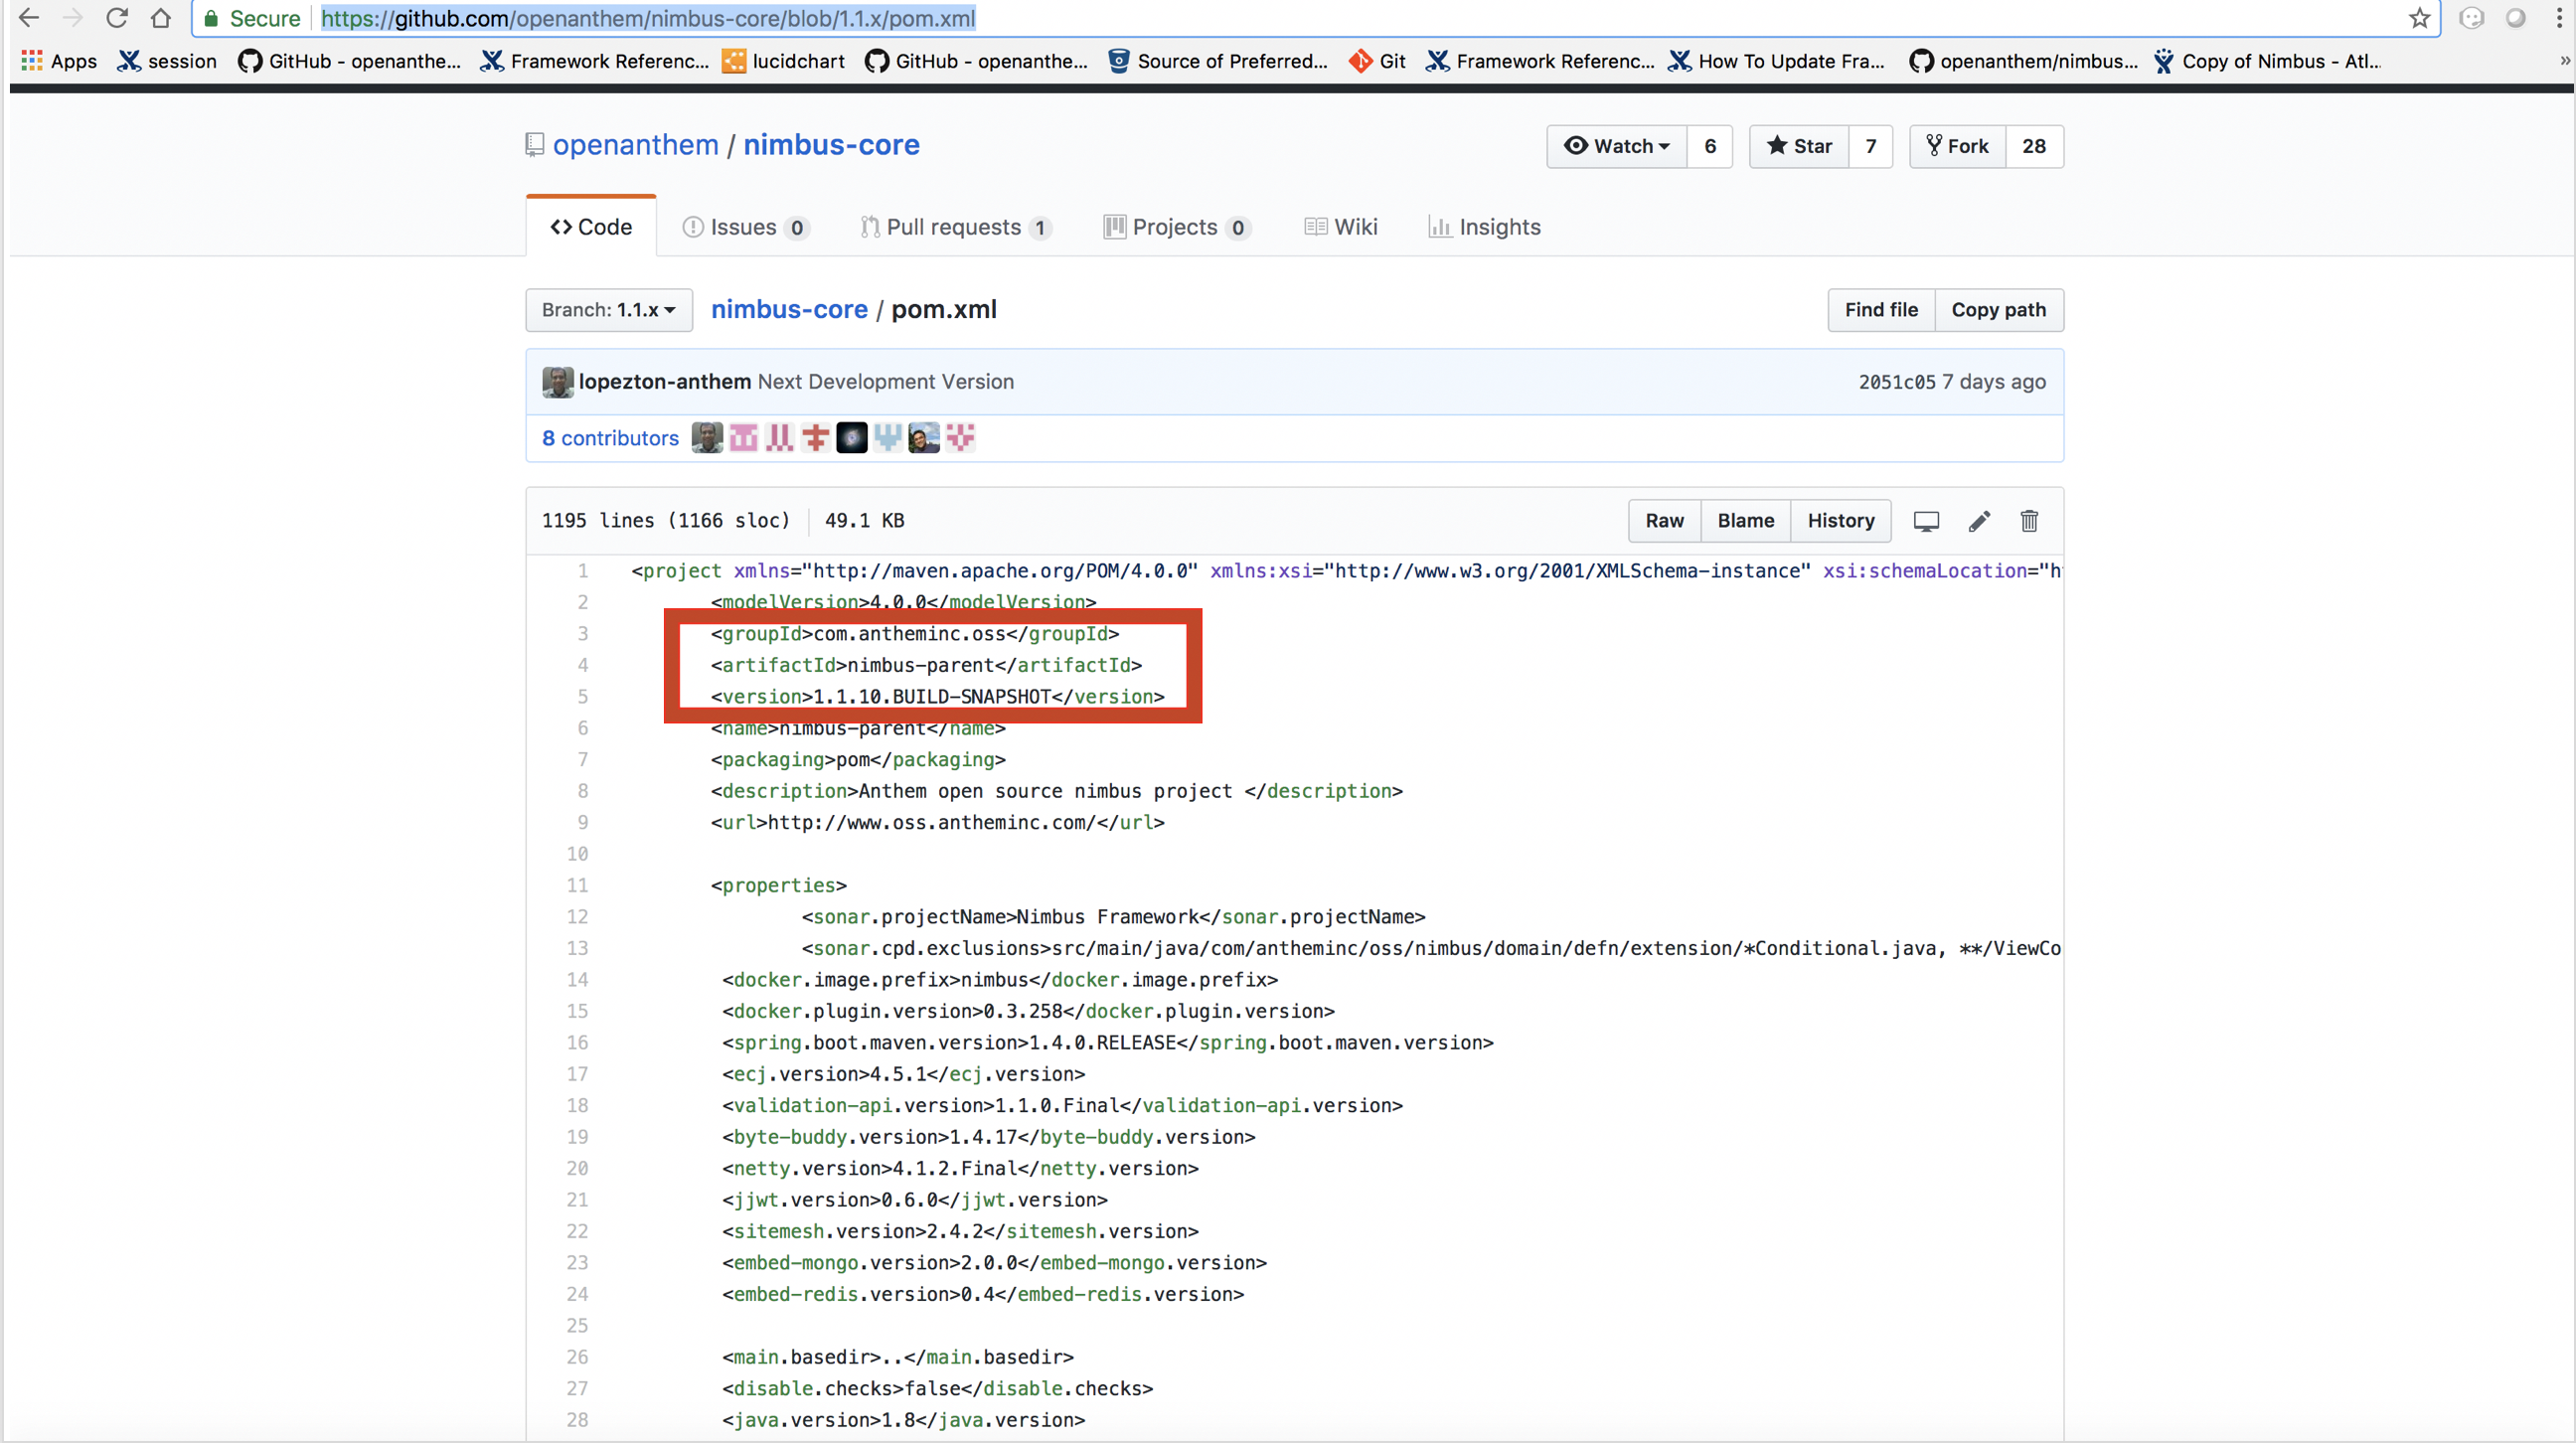This screenshot has height=1443, width=2576.
Task: Click the description Anthem open source line
Action: point(1057,791)
